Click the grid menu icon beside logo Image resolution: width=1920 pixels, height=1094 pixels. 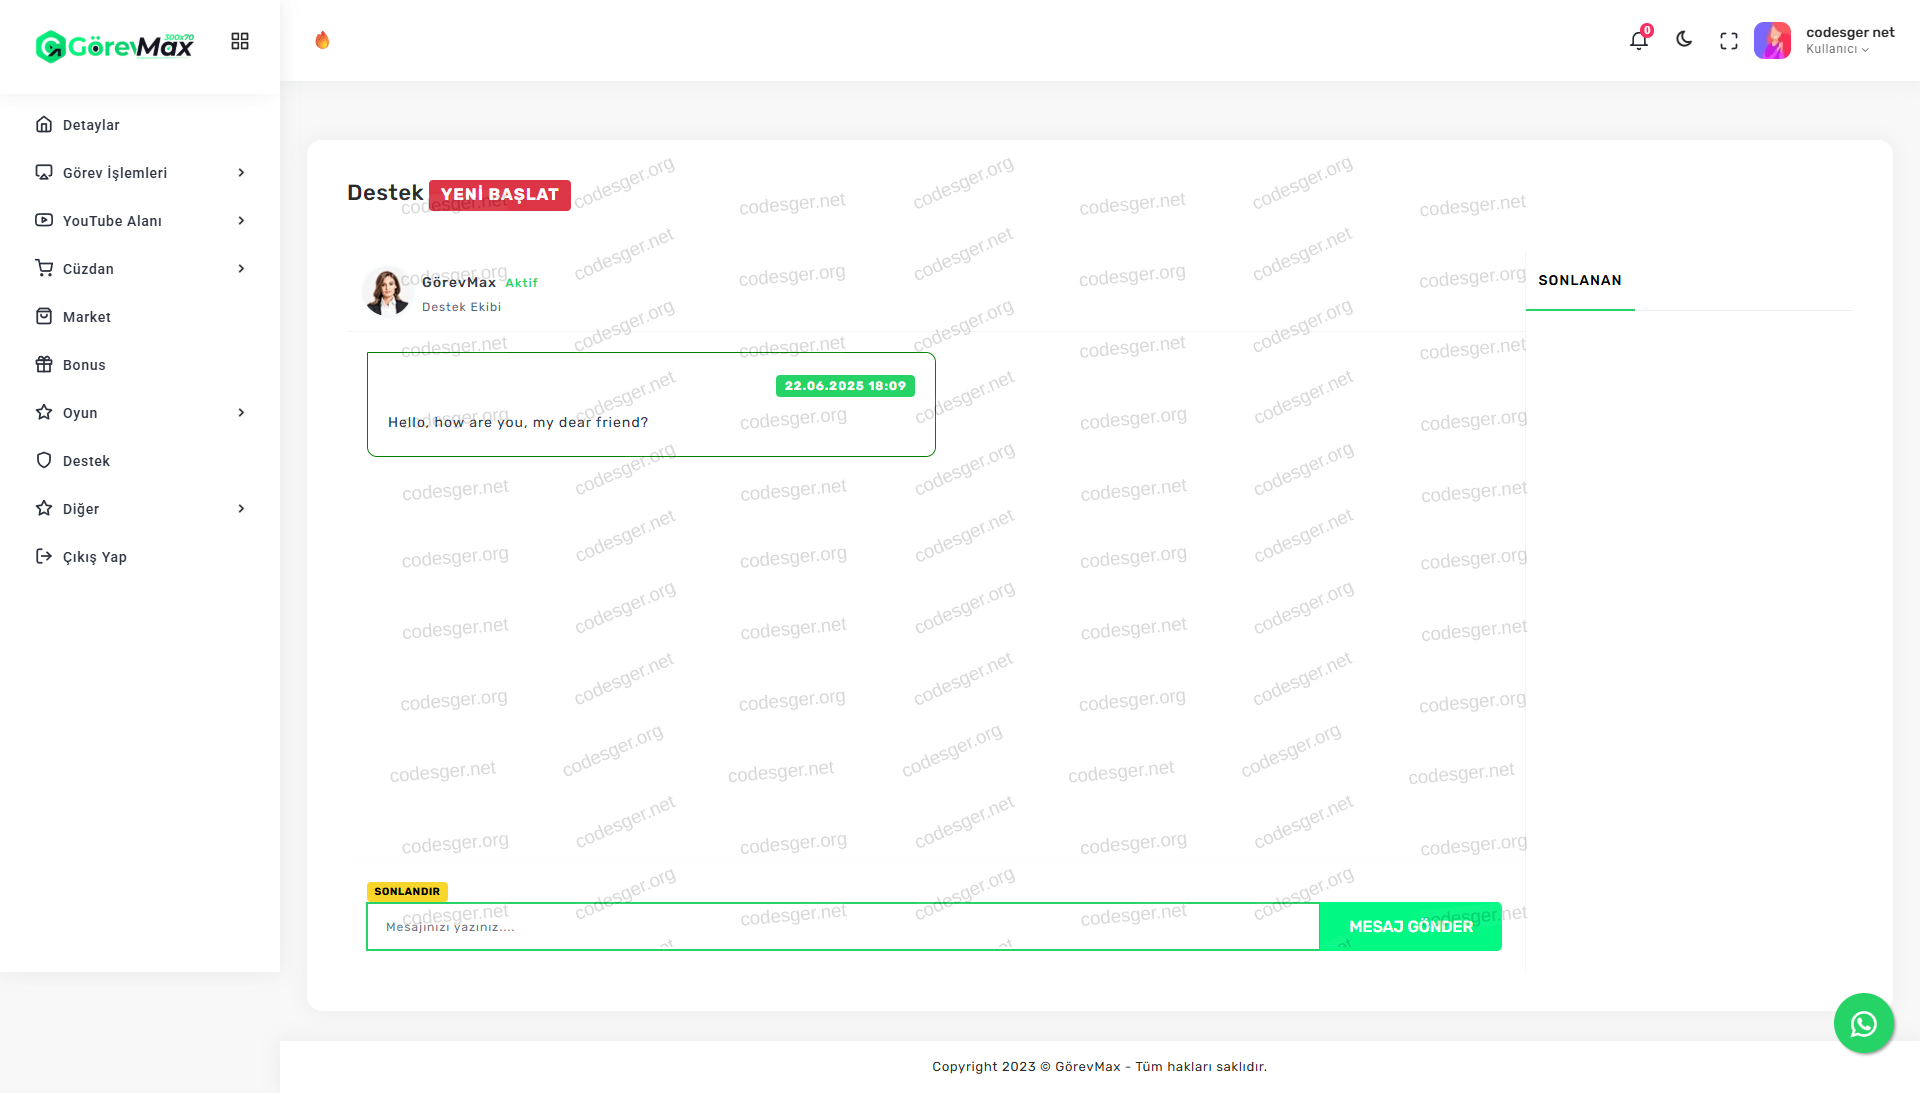240,41
